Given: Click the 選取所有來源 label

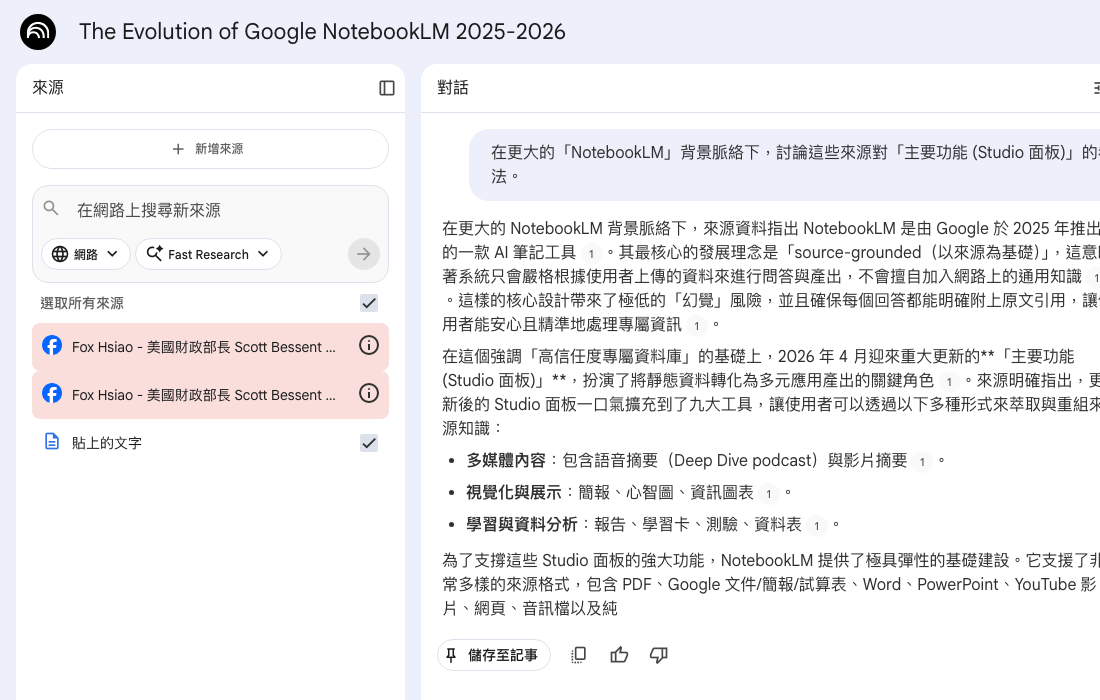Looking at the screenshot, I should pyautogui.click(x=81, y=303).
